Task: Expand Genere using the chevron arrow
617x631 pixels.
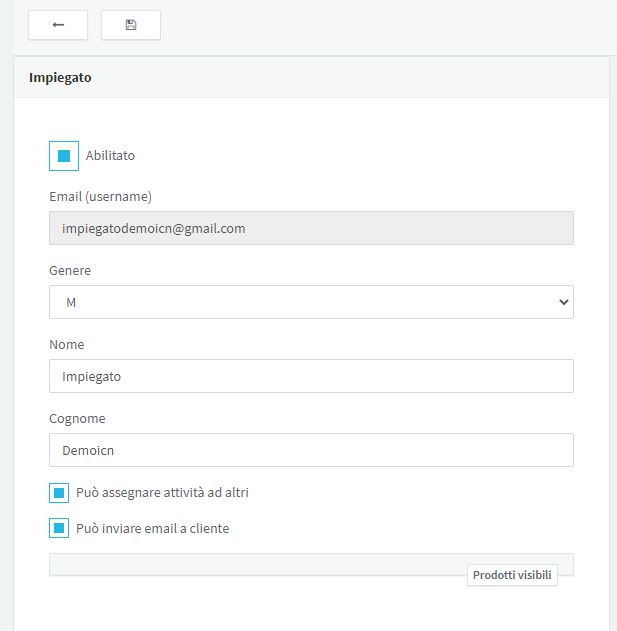Action: 563,302
